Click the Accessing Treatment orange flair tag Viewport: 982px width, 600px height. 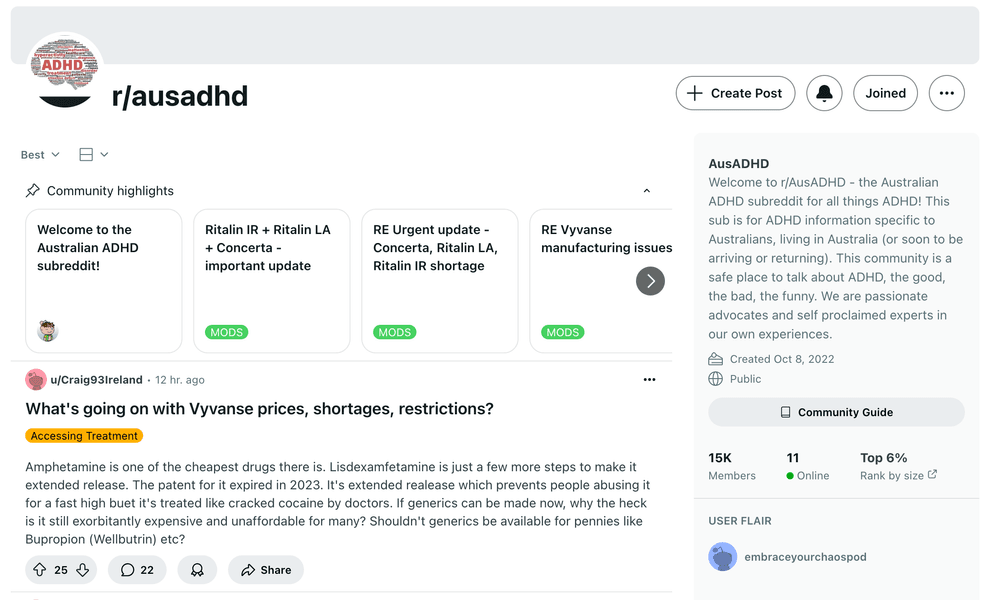point(84,436)
